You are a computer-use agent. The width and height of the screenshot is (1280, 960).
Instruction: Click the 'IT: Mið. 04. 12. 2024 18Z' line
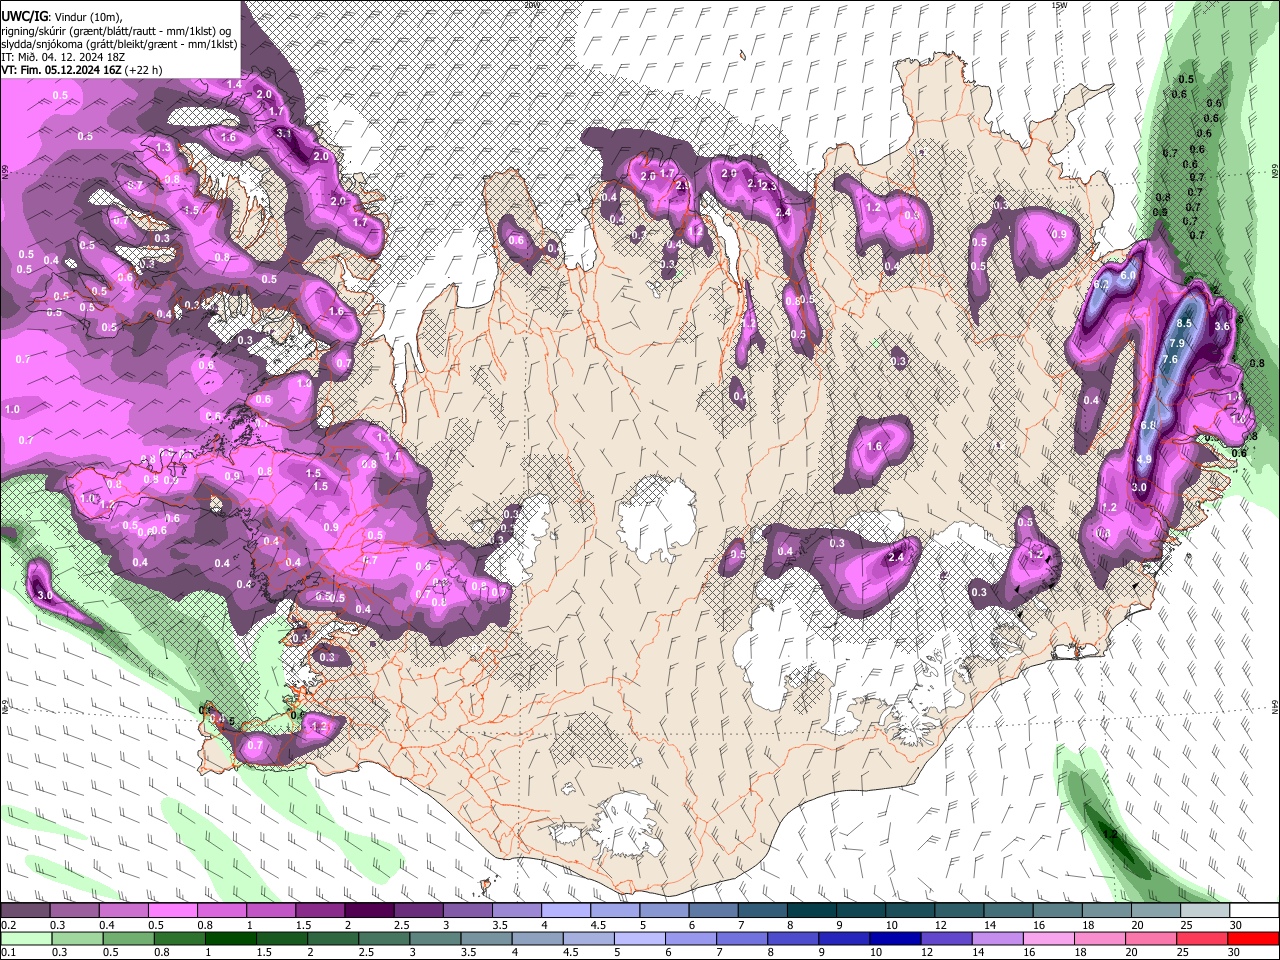[x=63, y=57]
